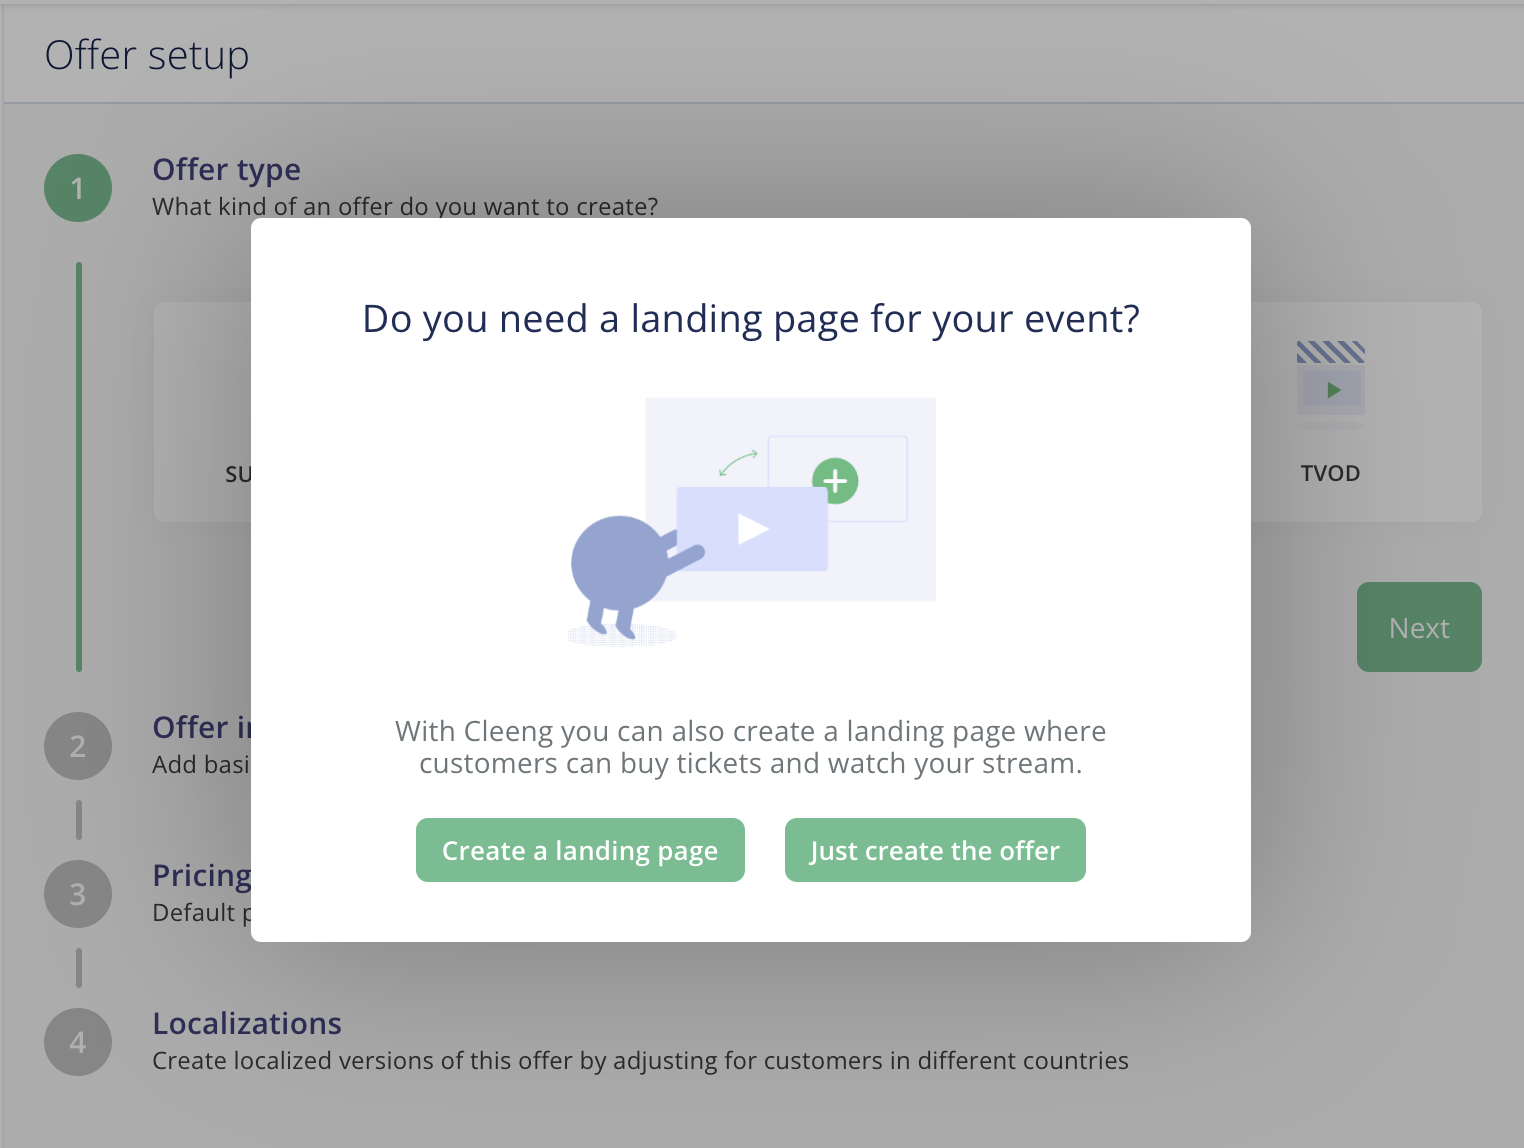Select the TVOD clapperboard icon
1524x1148 pixels.
pos(1331,379)
